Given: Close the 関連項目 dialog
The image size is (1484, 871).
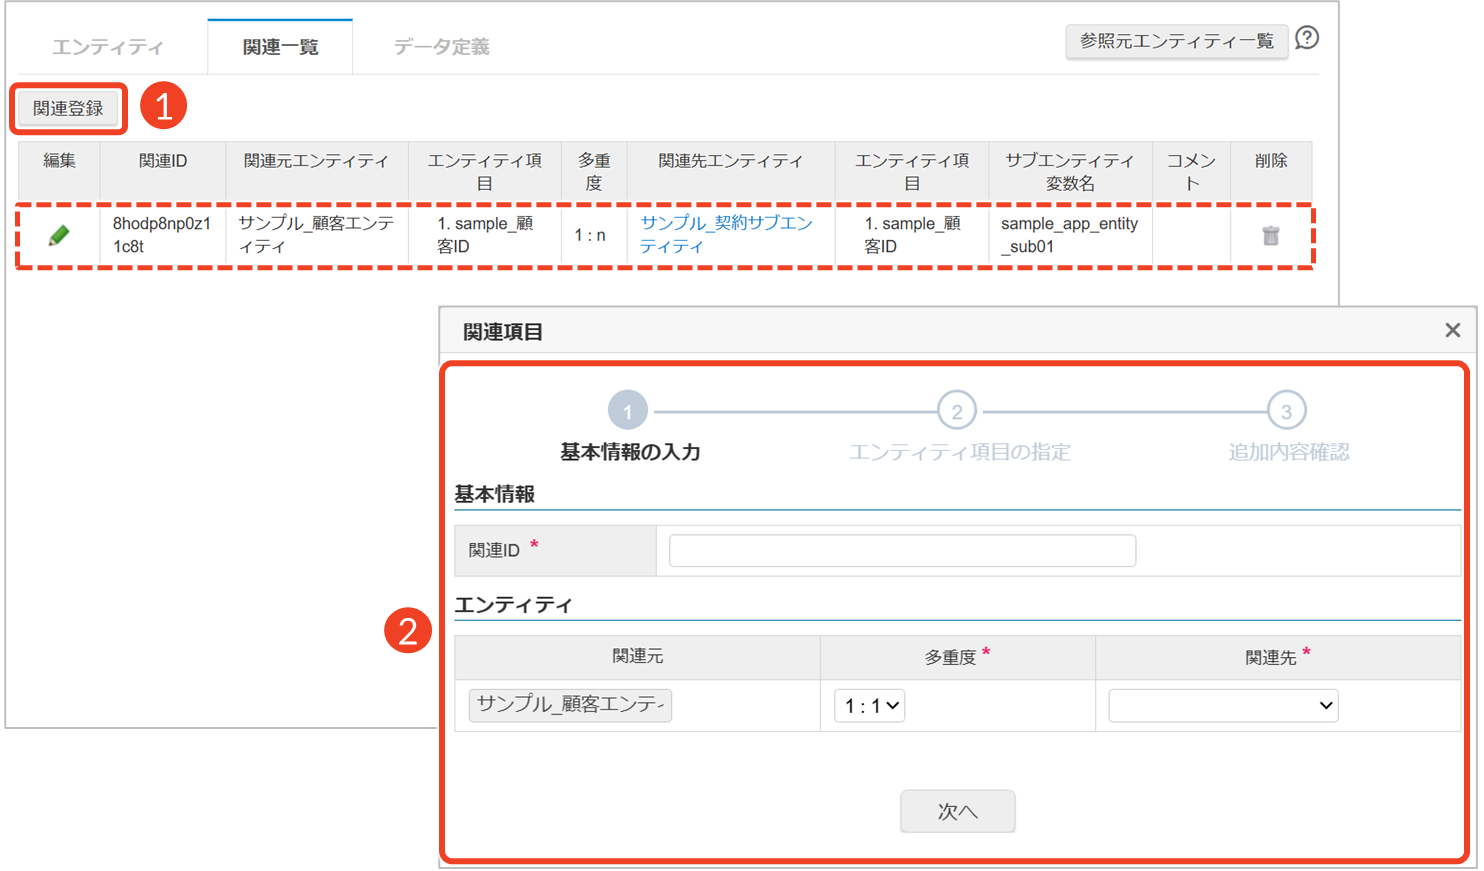Looking at the screenshot, I should 1452,331.
